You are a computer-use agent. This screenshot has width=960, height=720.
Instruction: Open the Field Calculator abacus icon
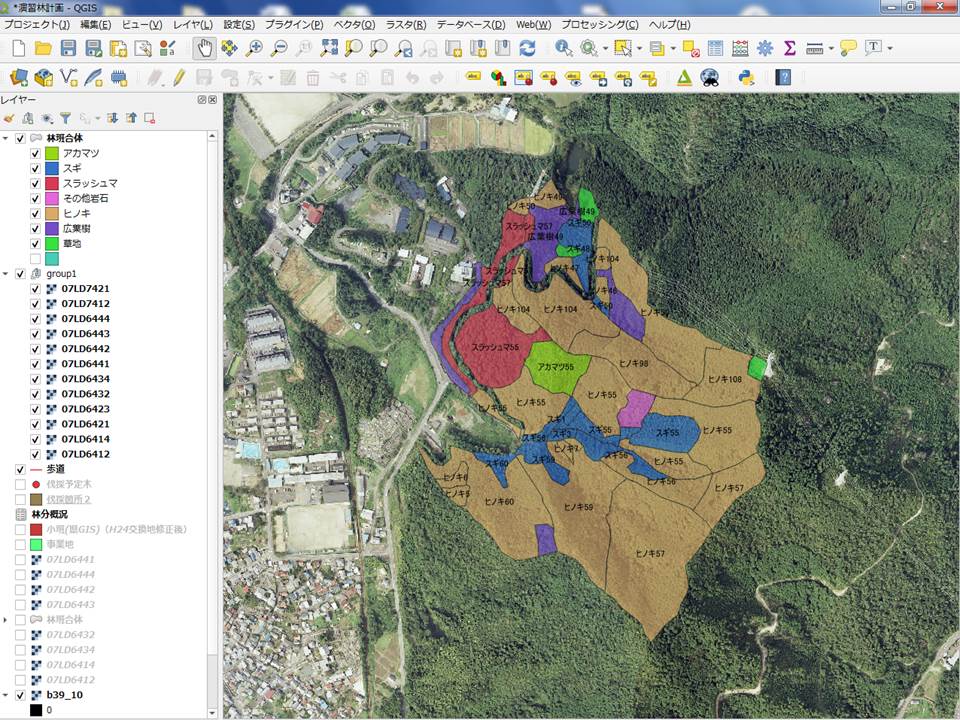740,48
